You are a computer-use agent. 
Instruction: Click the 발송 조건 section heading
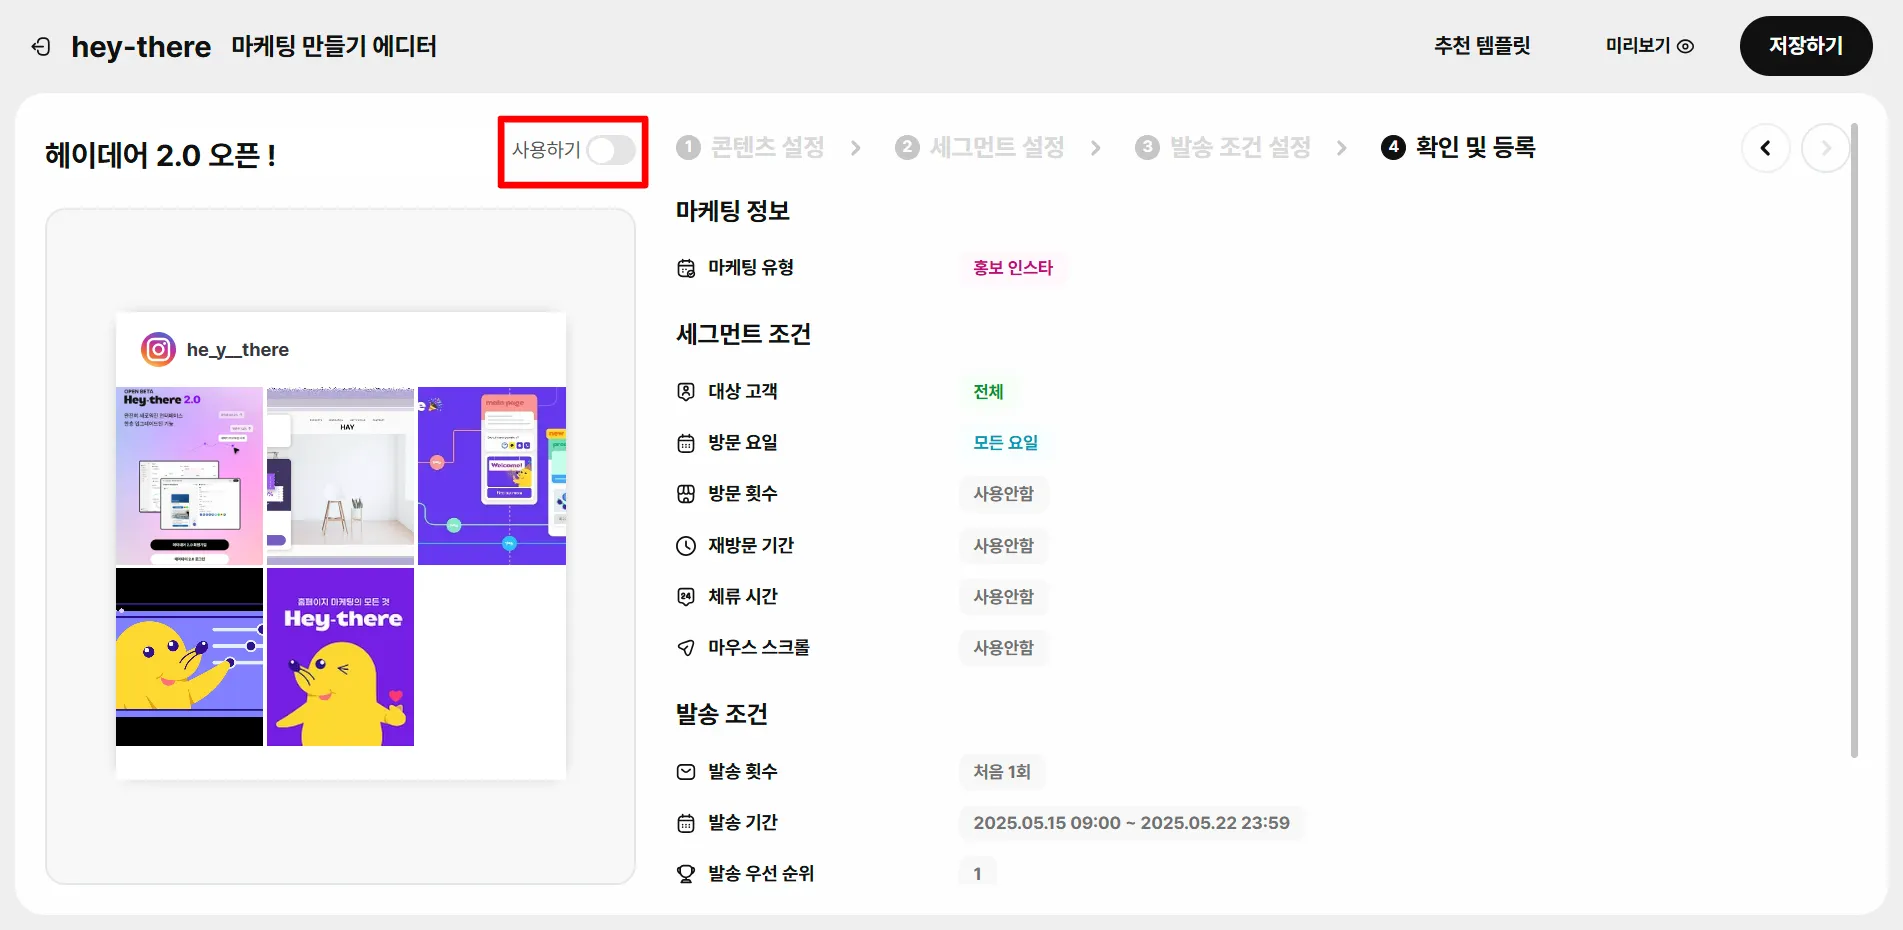(x=722, y=714)
